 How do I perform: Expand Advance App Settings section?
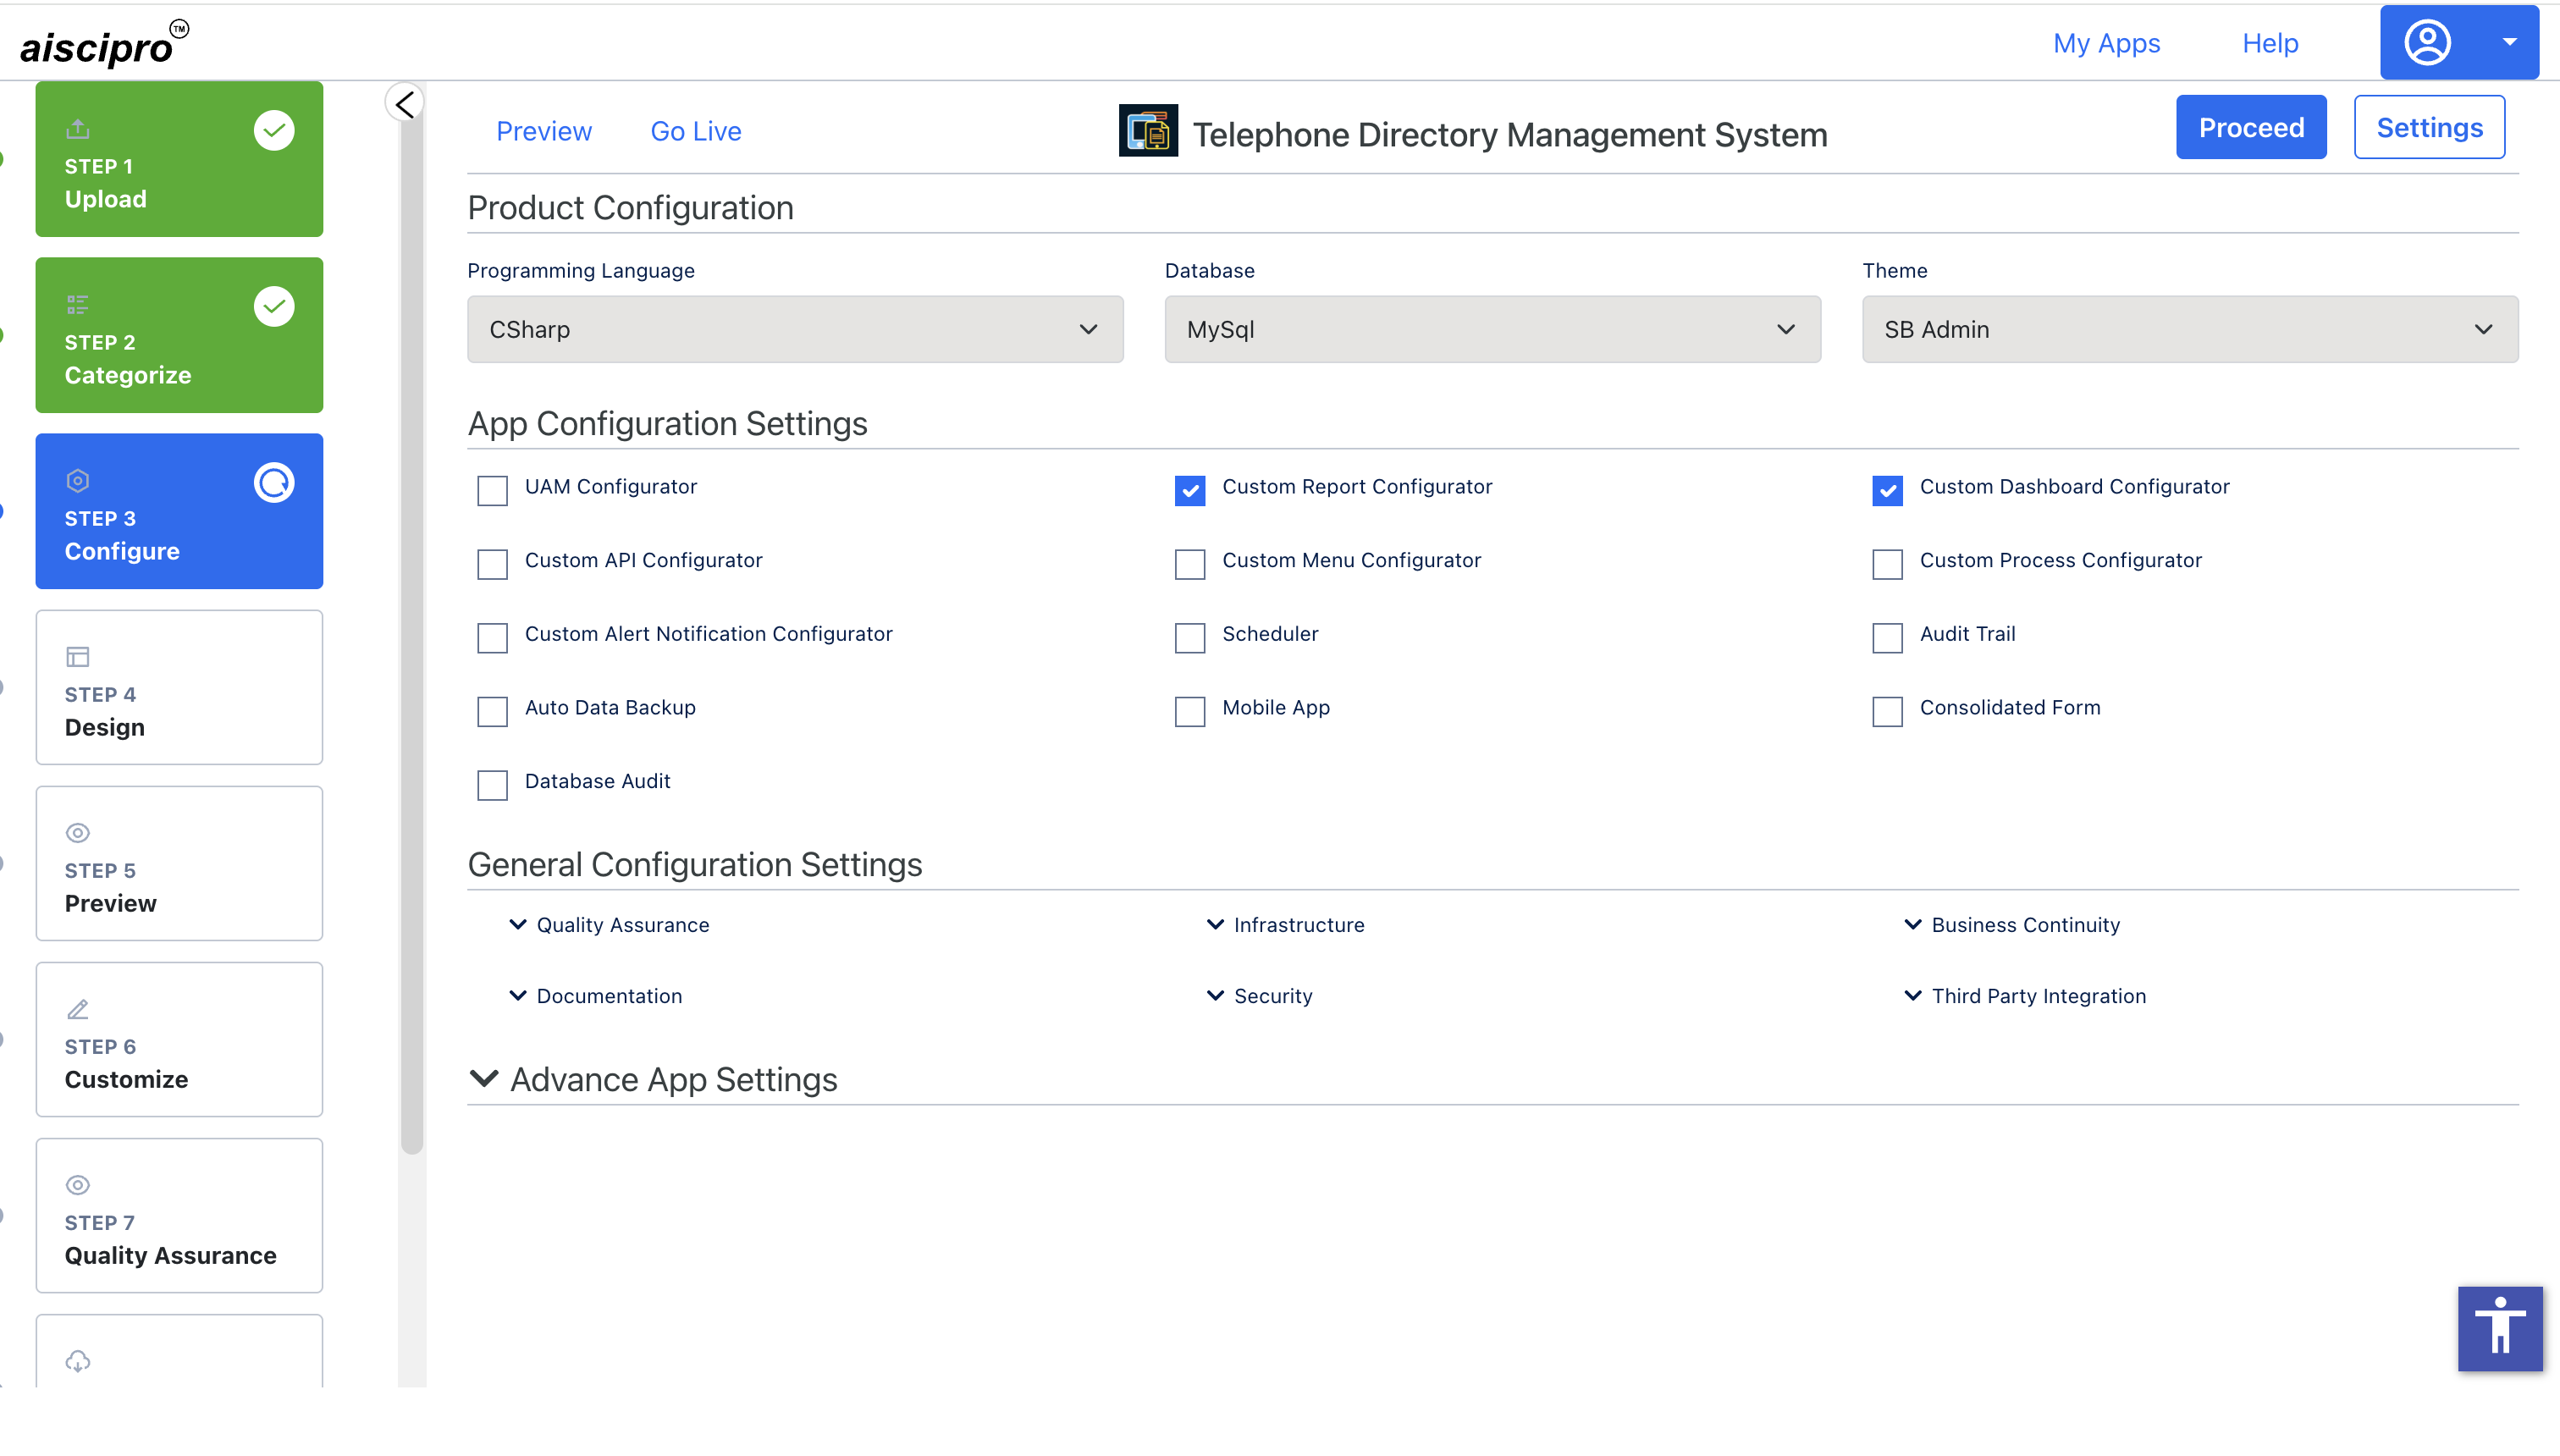[x=653, y=1080]
